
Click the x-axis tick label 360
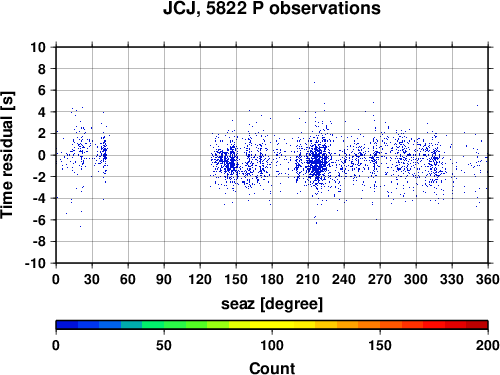(x=488, y=279)
